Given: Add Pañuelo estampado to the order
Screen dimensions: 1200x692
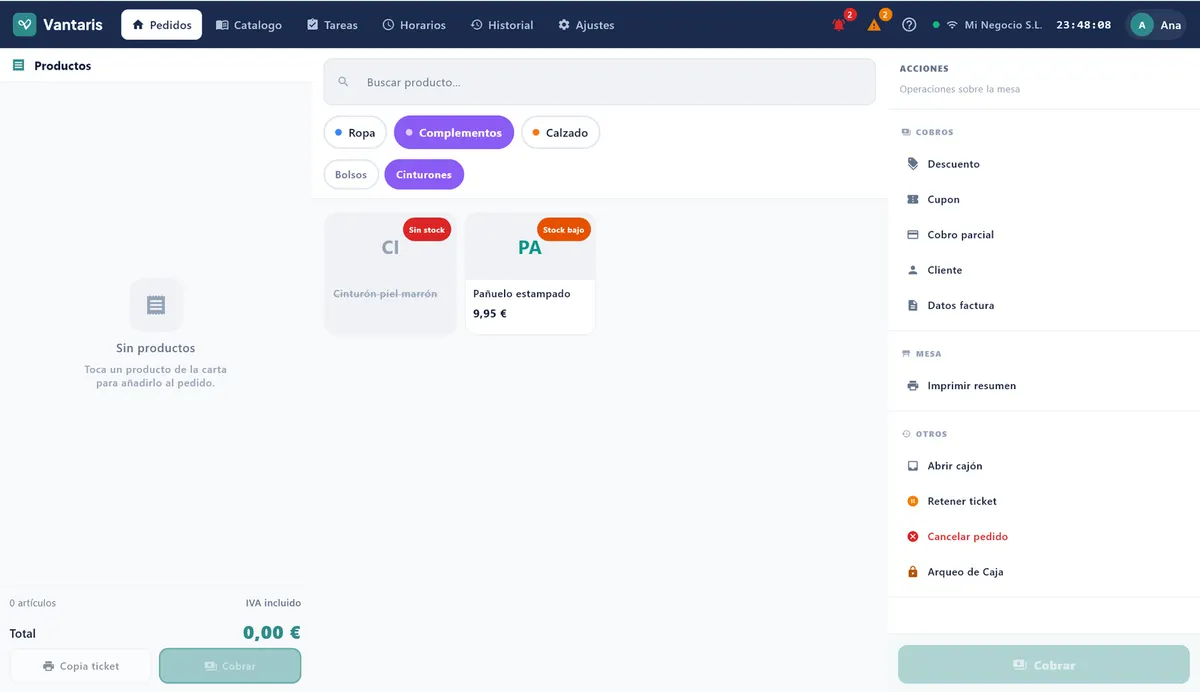Looking at the screenshot, I should 530,273.
